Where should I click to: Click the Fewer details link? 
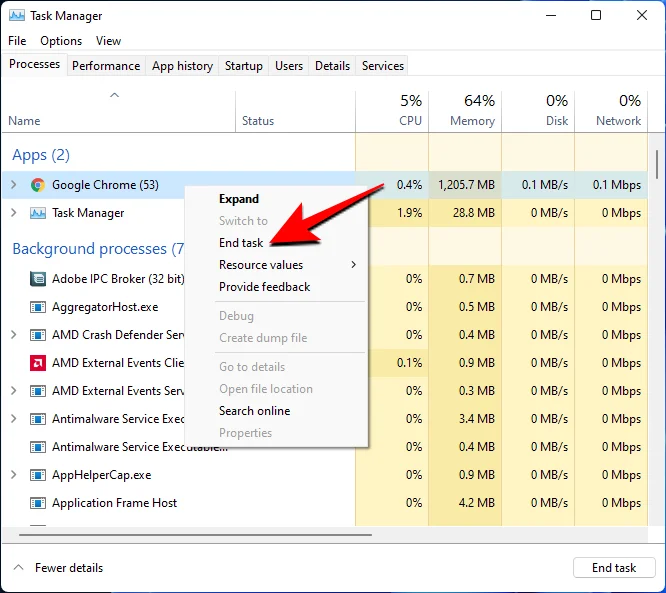pyautogui.click(x=69, y=568)
